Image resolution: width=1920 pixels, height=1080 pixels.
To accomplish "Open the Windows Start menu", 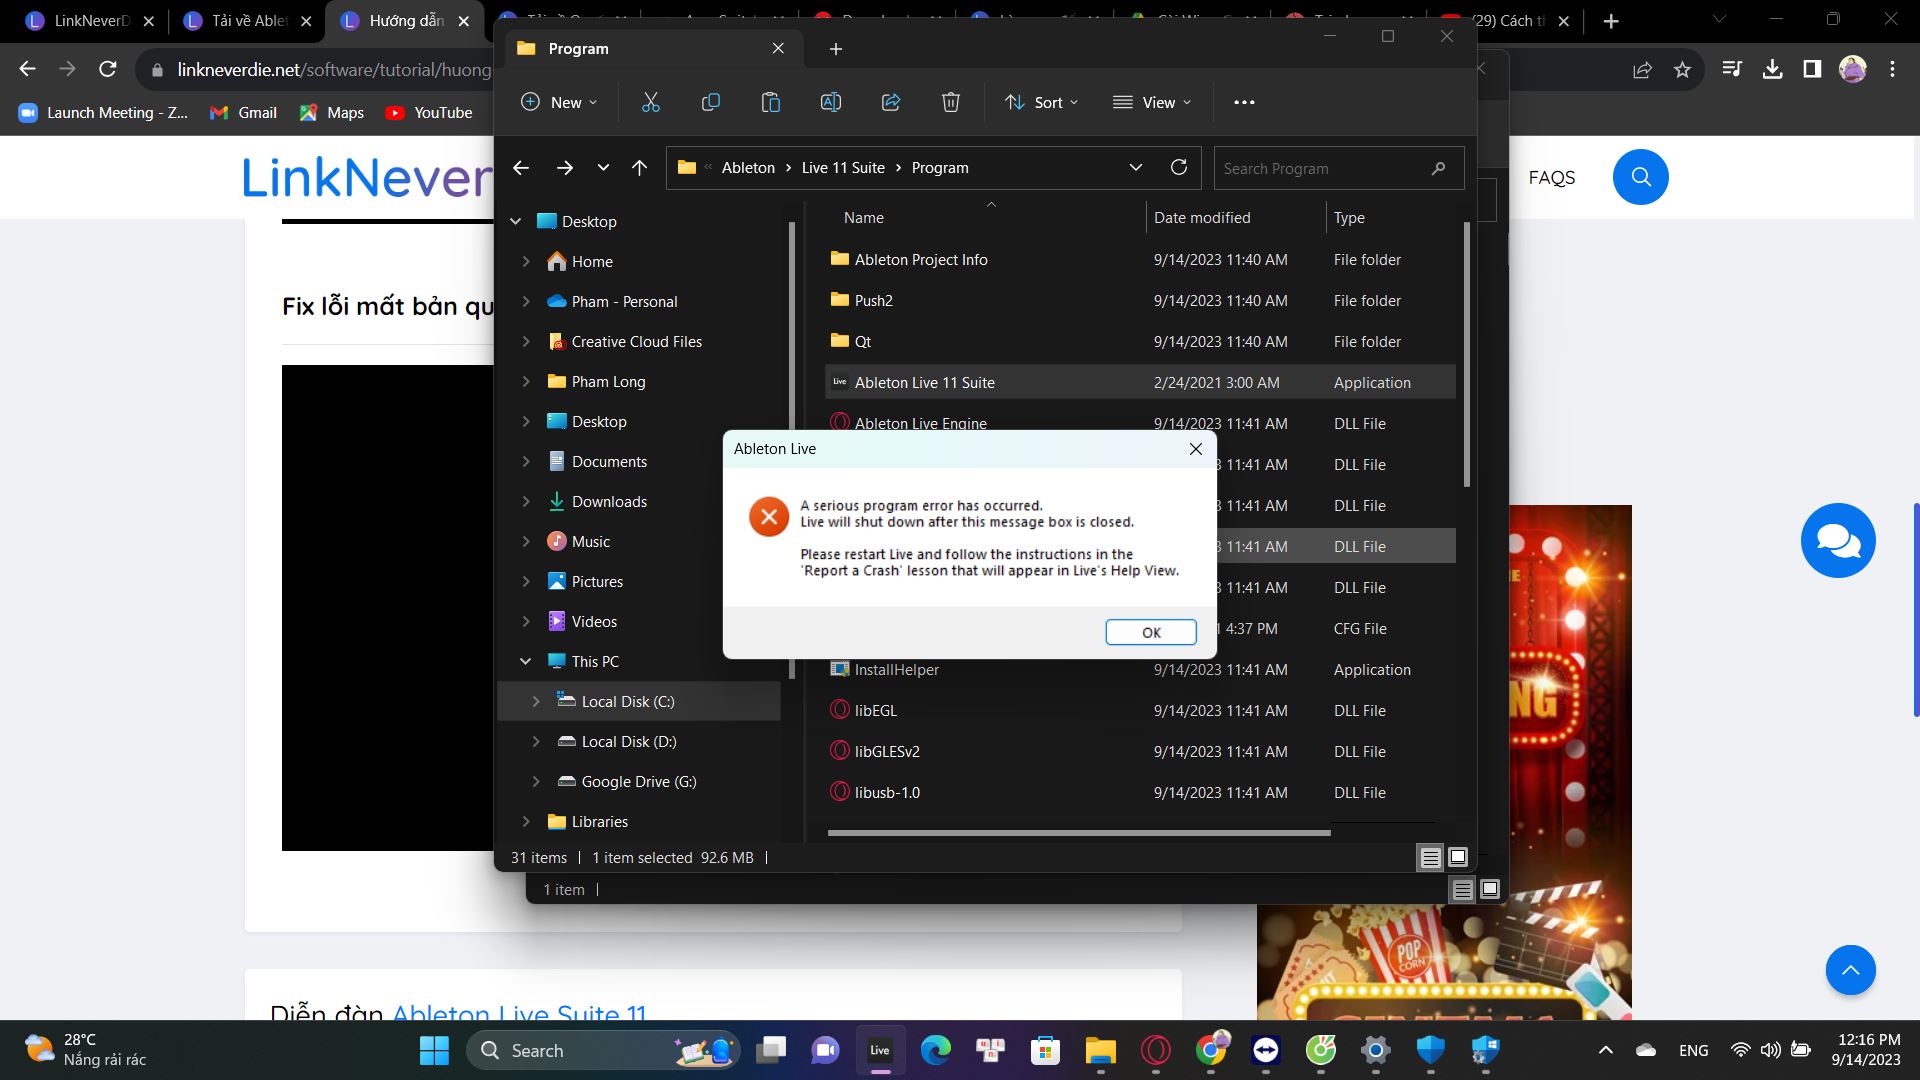I will (x=434, y=1050).
